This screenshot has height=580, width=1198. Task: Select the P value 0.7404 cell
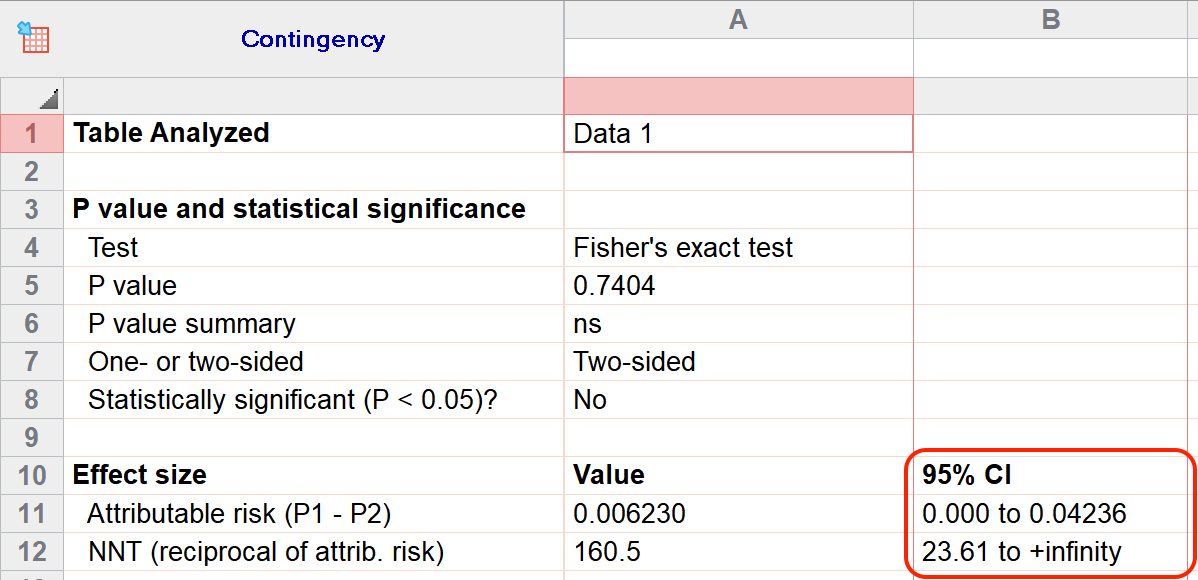tap(737, 285)
